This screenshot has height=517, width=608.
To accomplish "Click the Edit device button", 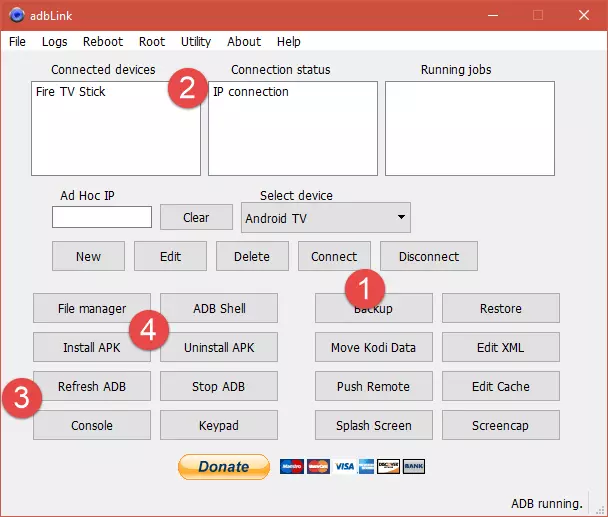I will pyautogui.click(x=170, y=256).
